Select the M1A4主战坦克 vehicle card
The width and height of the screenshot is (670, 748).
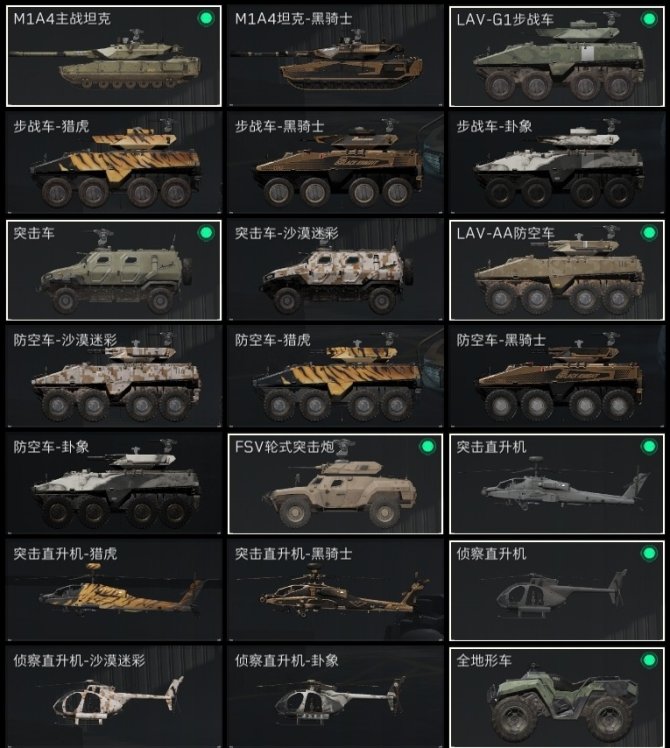114,56
